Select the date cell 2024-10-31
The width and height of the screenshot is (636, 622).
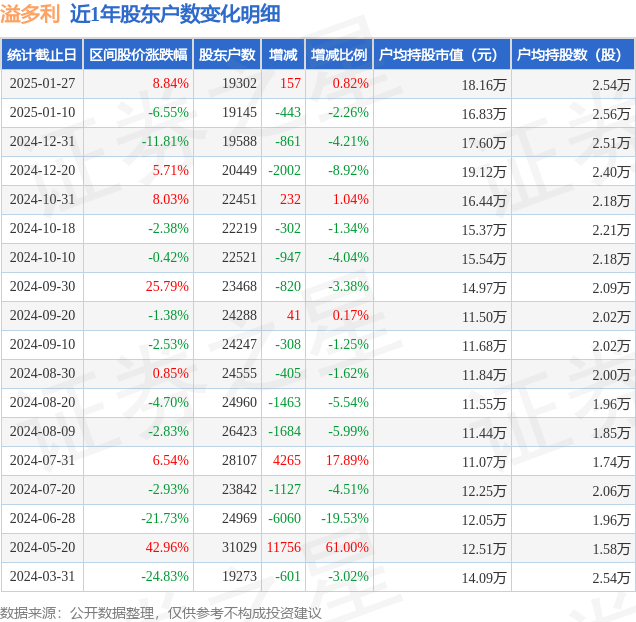(43, 200)
